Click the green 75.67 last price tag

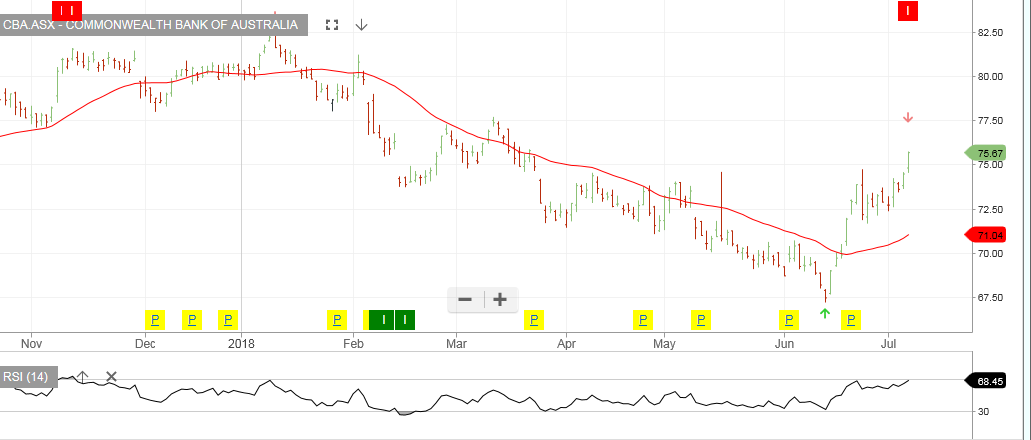coord(986,153)
